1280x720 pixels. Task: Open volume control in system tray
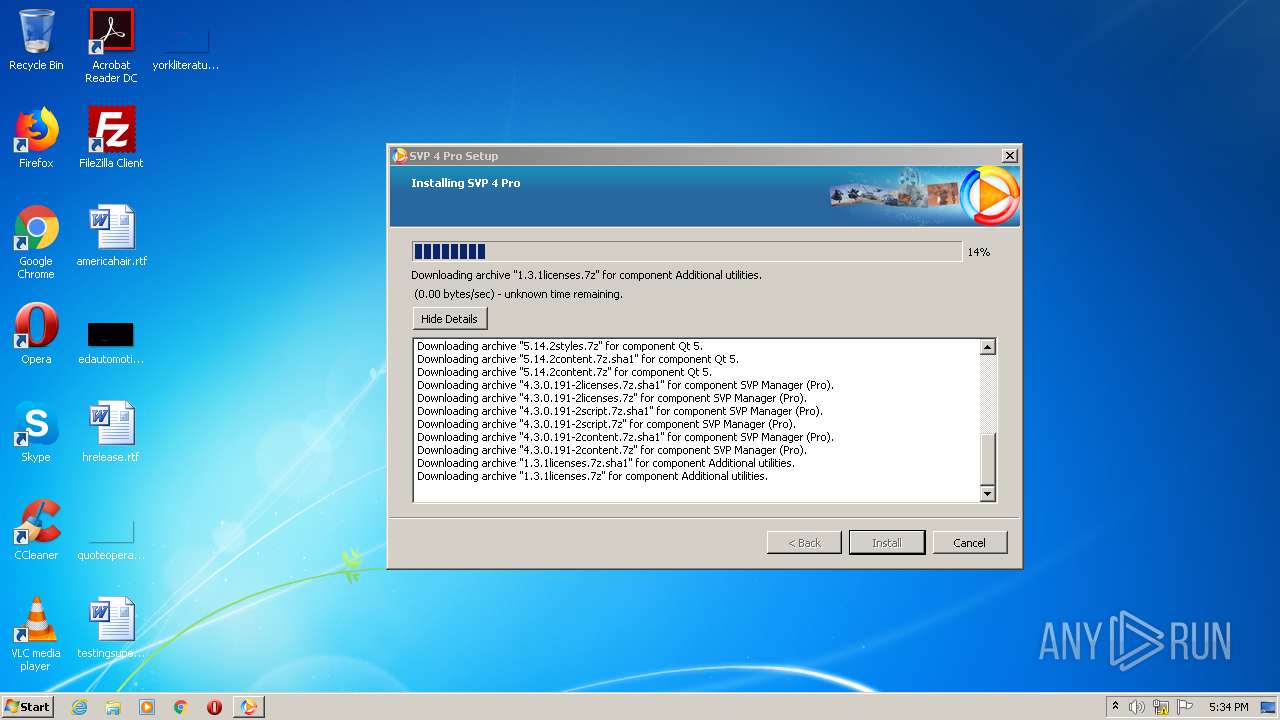1137,707
